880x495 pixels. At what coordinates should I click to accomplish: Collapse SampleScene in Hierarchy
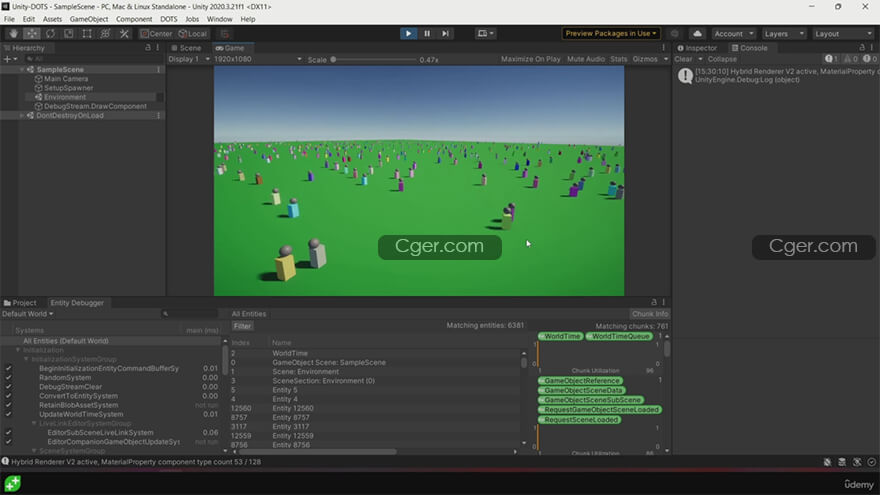pos(22,70)
